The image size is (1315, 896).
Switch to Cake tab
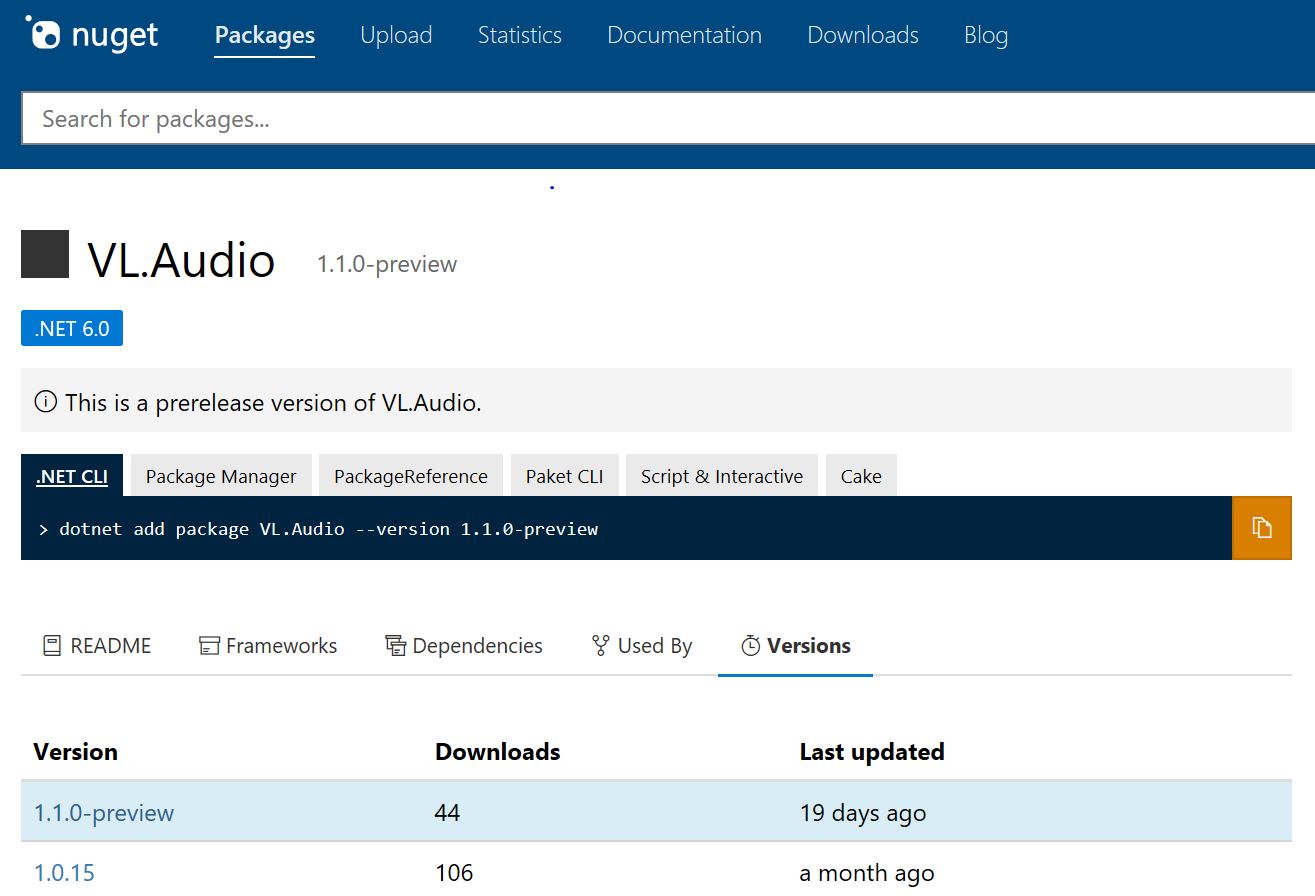tap(861, 476)
